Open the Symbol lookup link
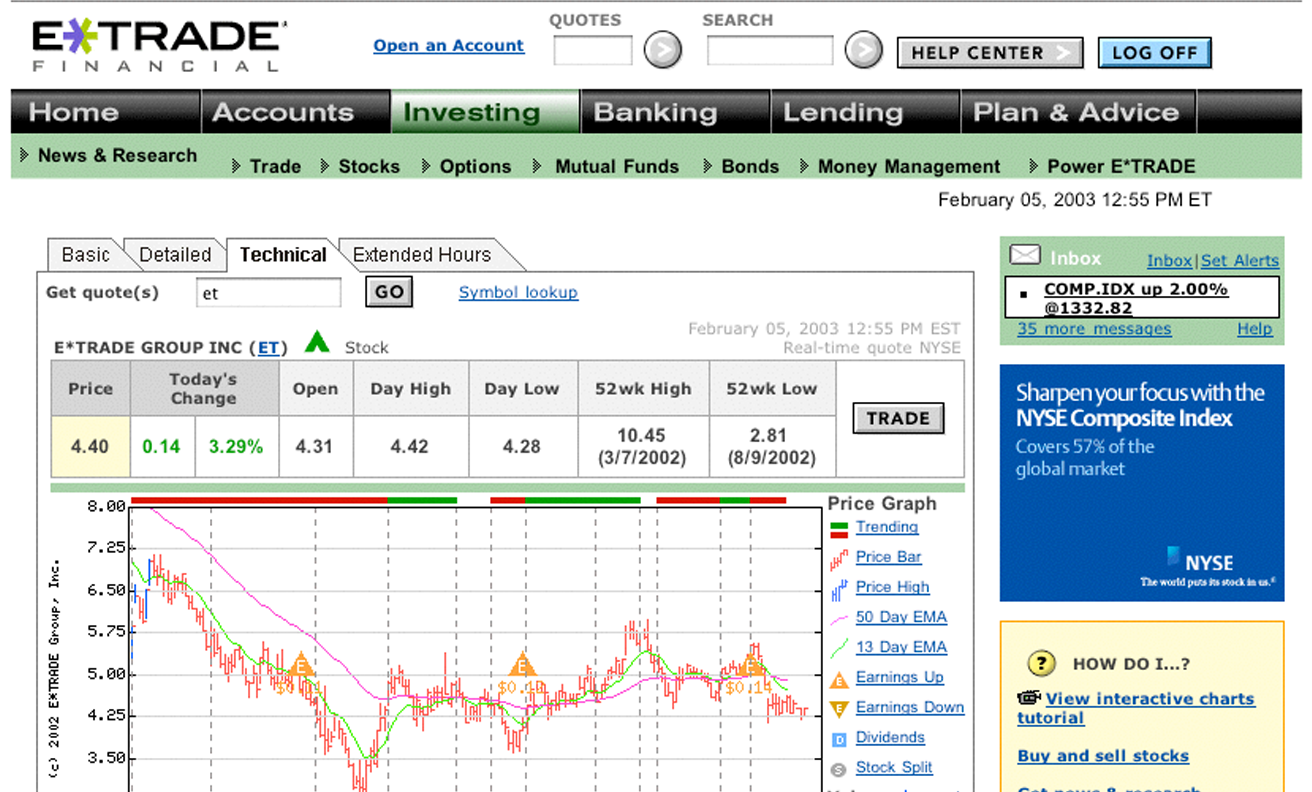 click(x=518, y=292)
